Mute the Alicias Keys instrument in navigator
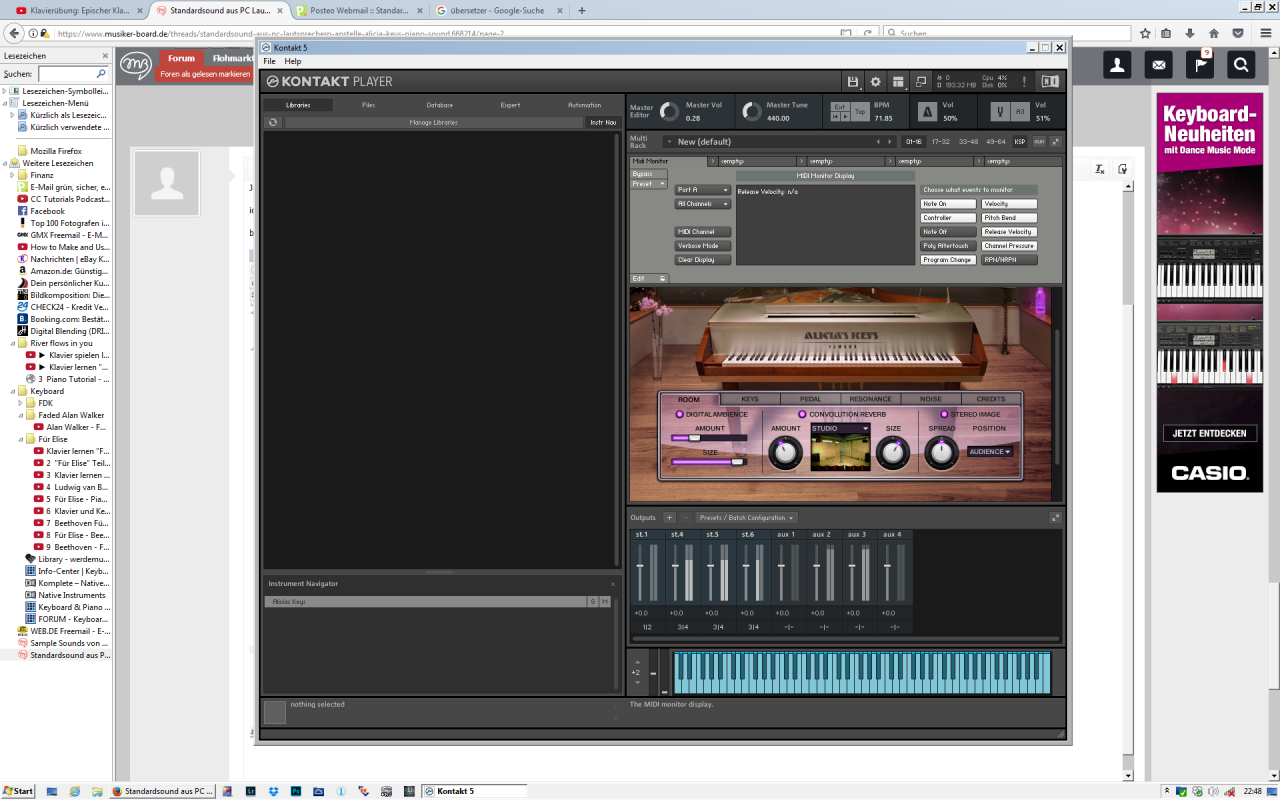 pyautogui.click(x=605, y=602)
